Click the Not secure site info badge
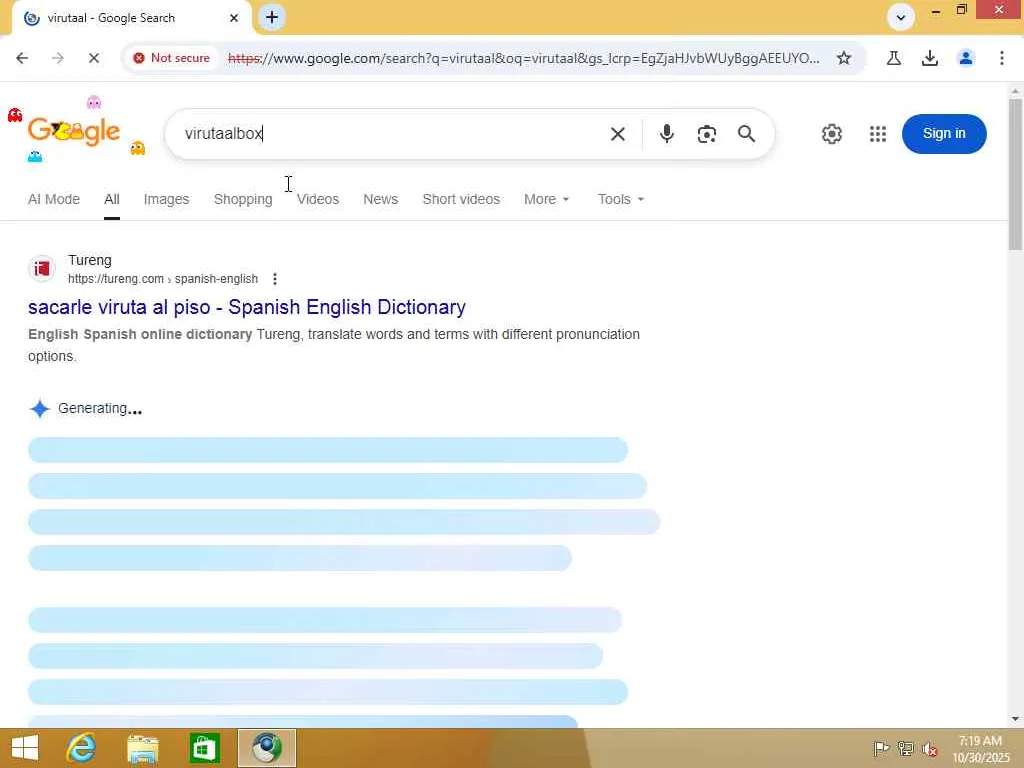The image size is (1024, 768). pos(172,58)
